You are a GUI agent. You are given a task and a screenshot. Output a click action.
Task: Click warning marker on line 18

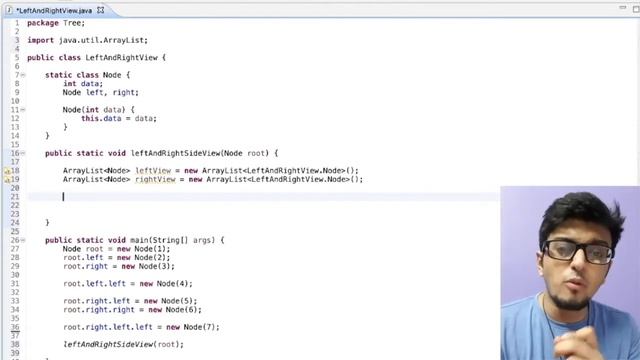pyautogui.click(x=7, y=171)
